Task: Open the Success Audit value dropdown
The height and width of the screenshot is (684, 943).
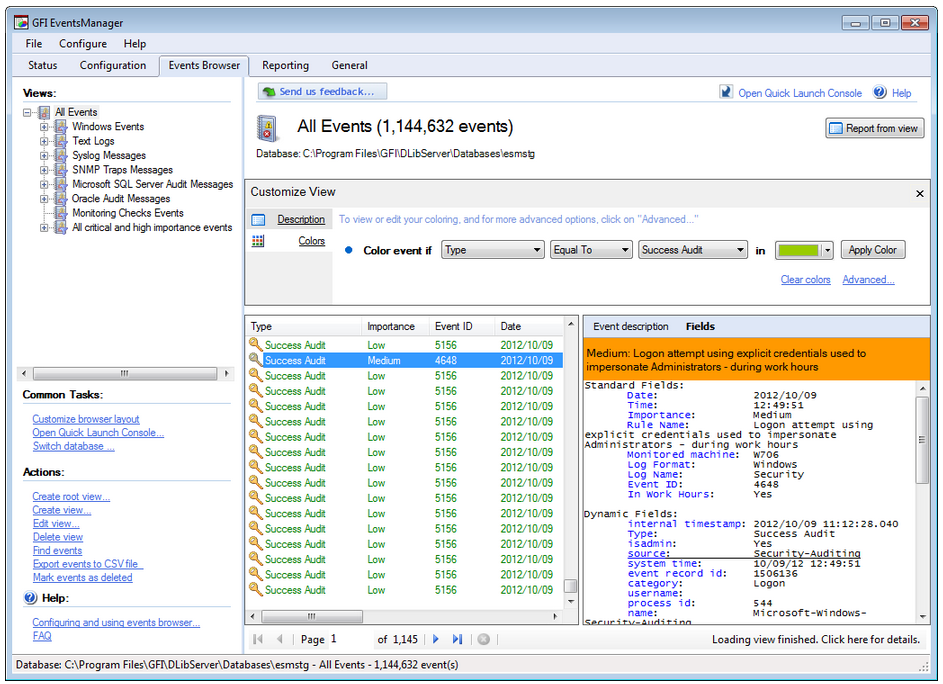Action: pyautogui.click(x=693, y=250)
